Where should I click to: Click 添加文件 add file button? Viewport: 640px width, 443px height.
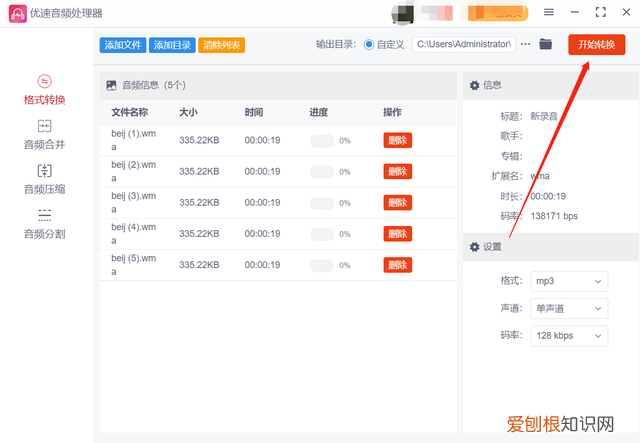tap(123, 45)
